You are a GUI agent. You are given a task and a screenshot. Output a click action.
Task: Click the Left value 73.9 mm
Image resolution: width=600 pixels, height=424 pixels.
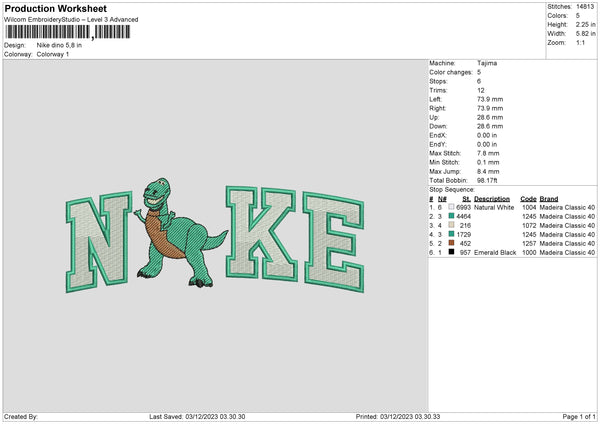[x=490, y=99]
